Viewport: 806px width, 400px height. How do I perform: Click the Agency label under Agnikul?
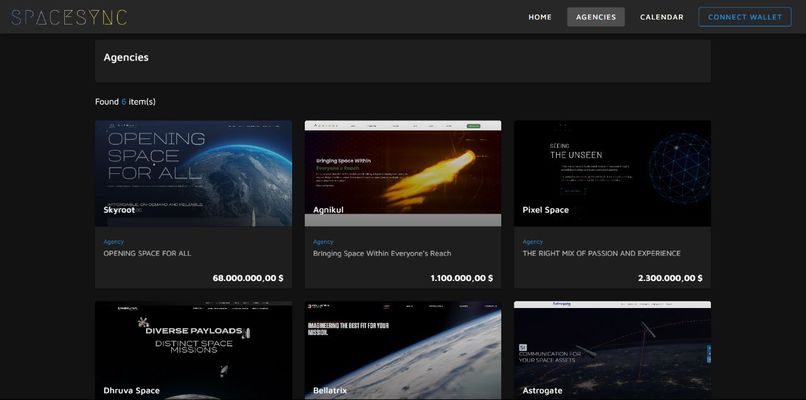323,242
